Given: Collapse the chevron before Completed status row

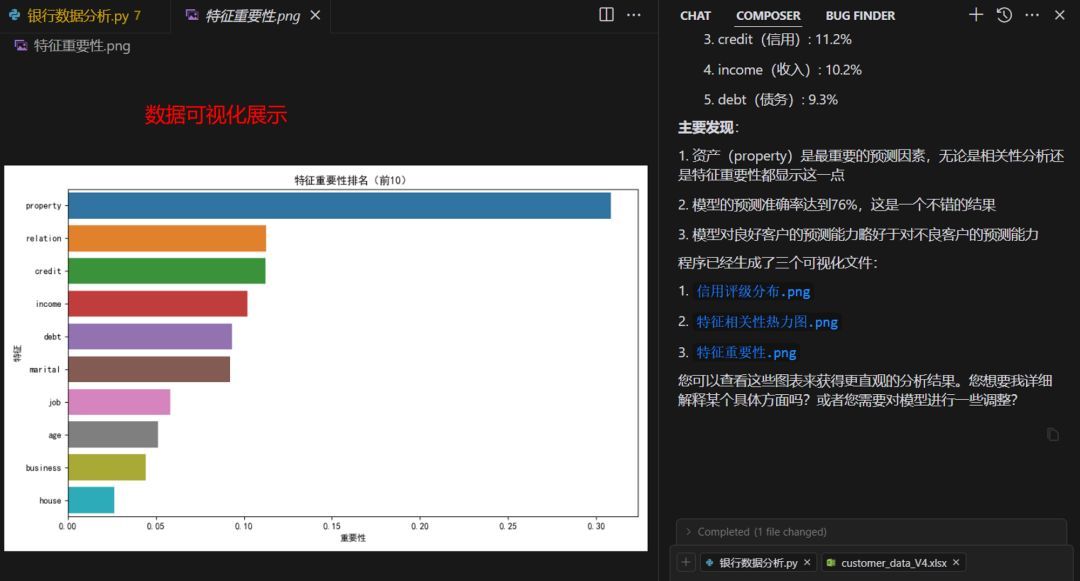Looking at the screenshot, I should point(687,531).
